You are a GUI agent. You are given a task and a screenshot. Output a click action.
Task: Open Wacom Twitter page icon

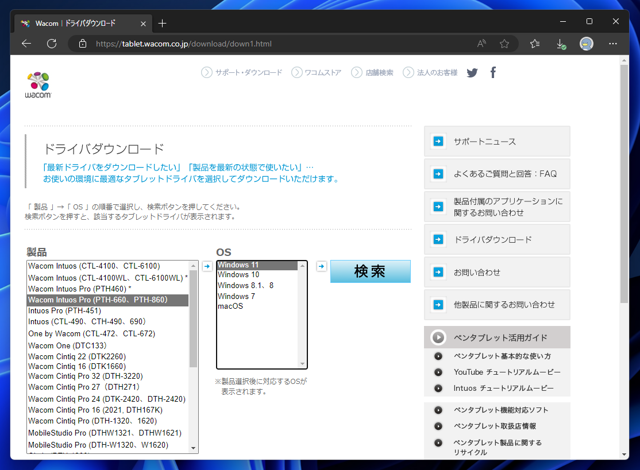472,73
